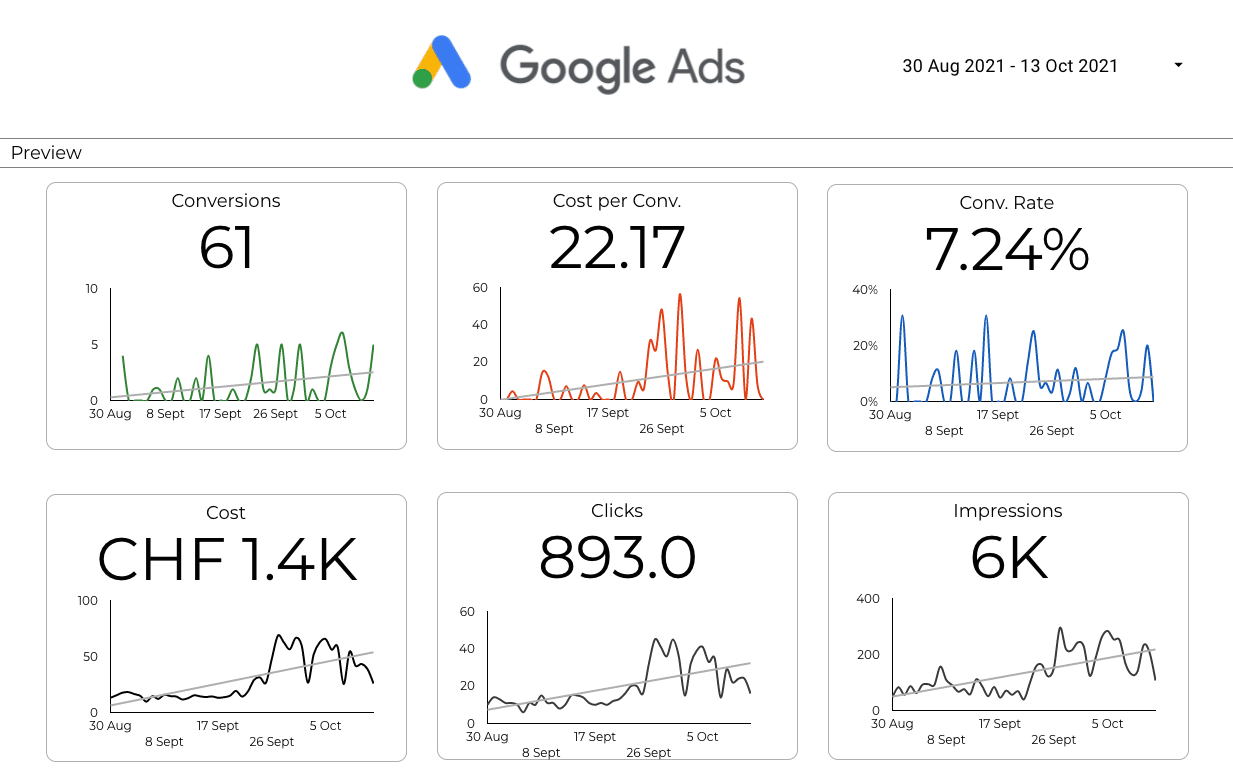This screenshot has height=776, width=1233.
Task: Select the Conversions scorecard title
Action: [x=226, y=201]
